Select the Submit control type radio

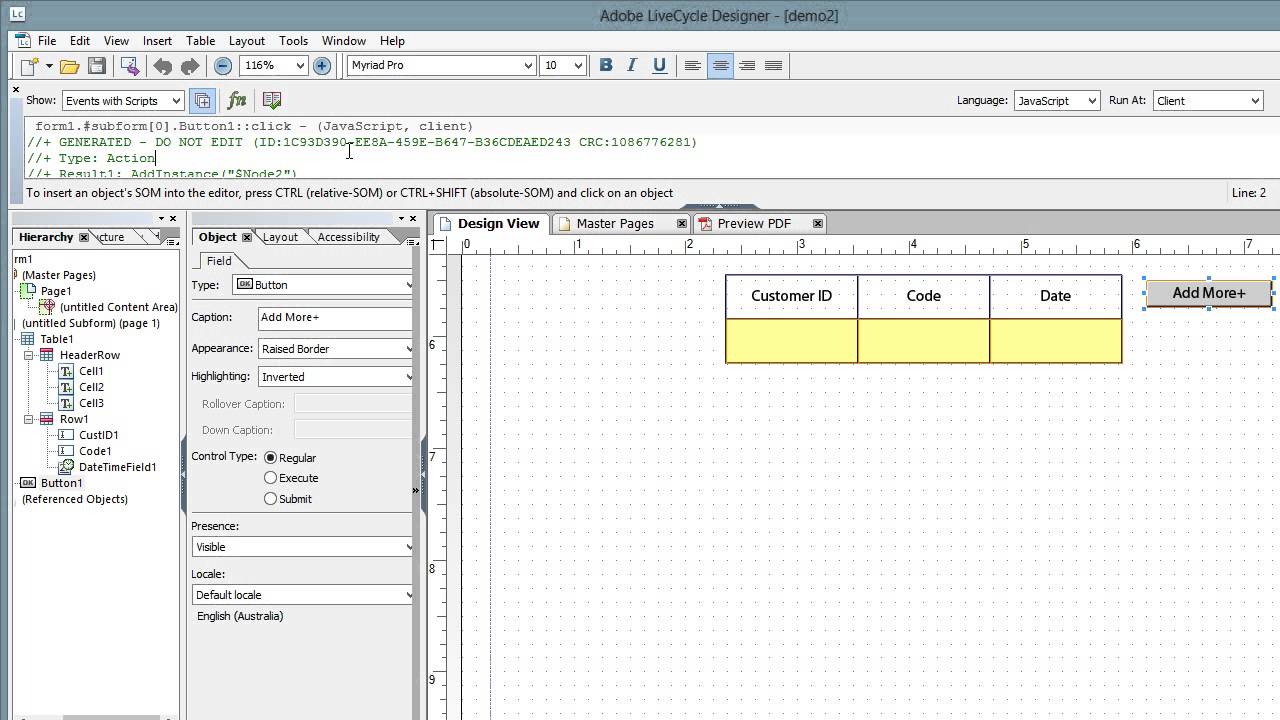point(270,498)
